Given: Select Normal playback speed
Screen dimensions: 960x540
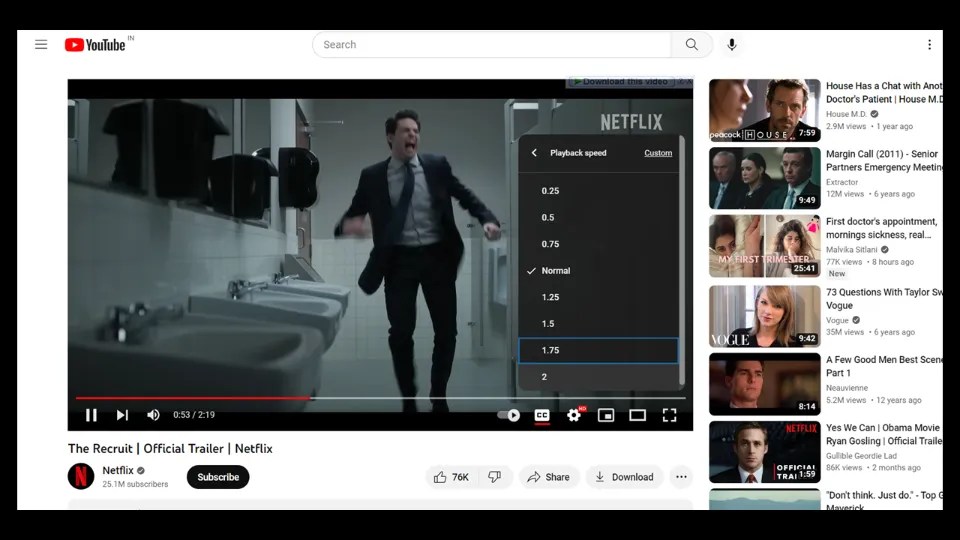Looking at the screenshot, I should tap(598, 271).
